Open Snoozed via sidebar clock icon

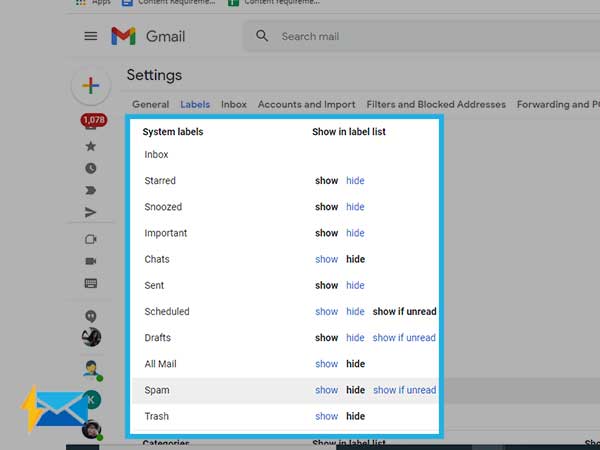[x=91, y=168]
